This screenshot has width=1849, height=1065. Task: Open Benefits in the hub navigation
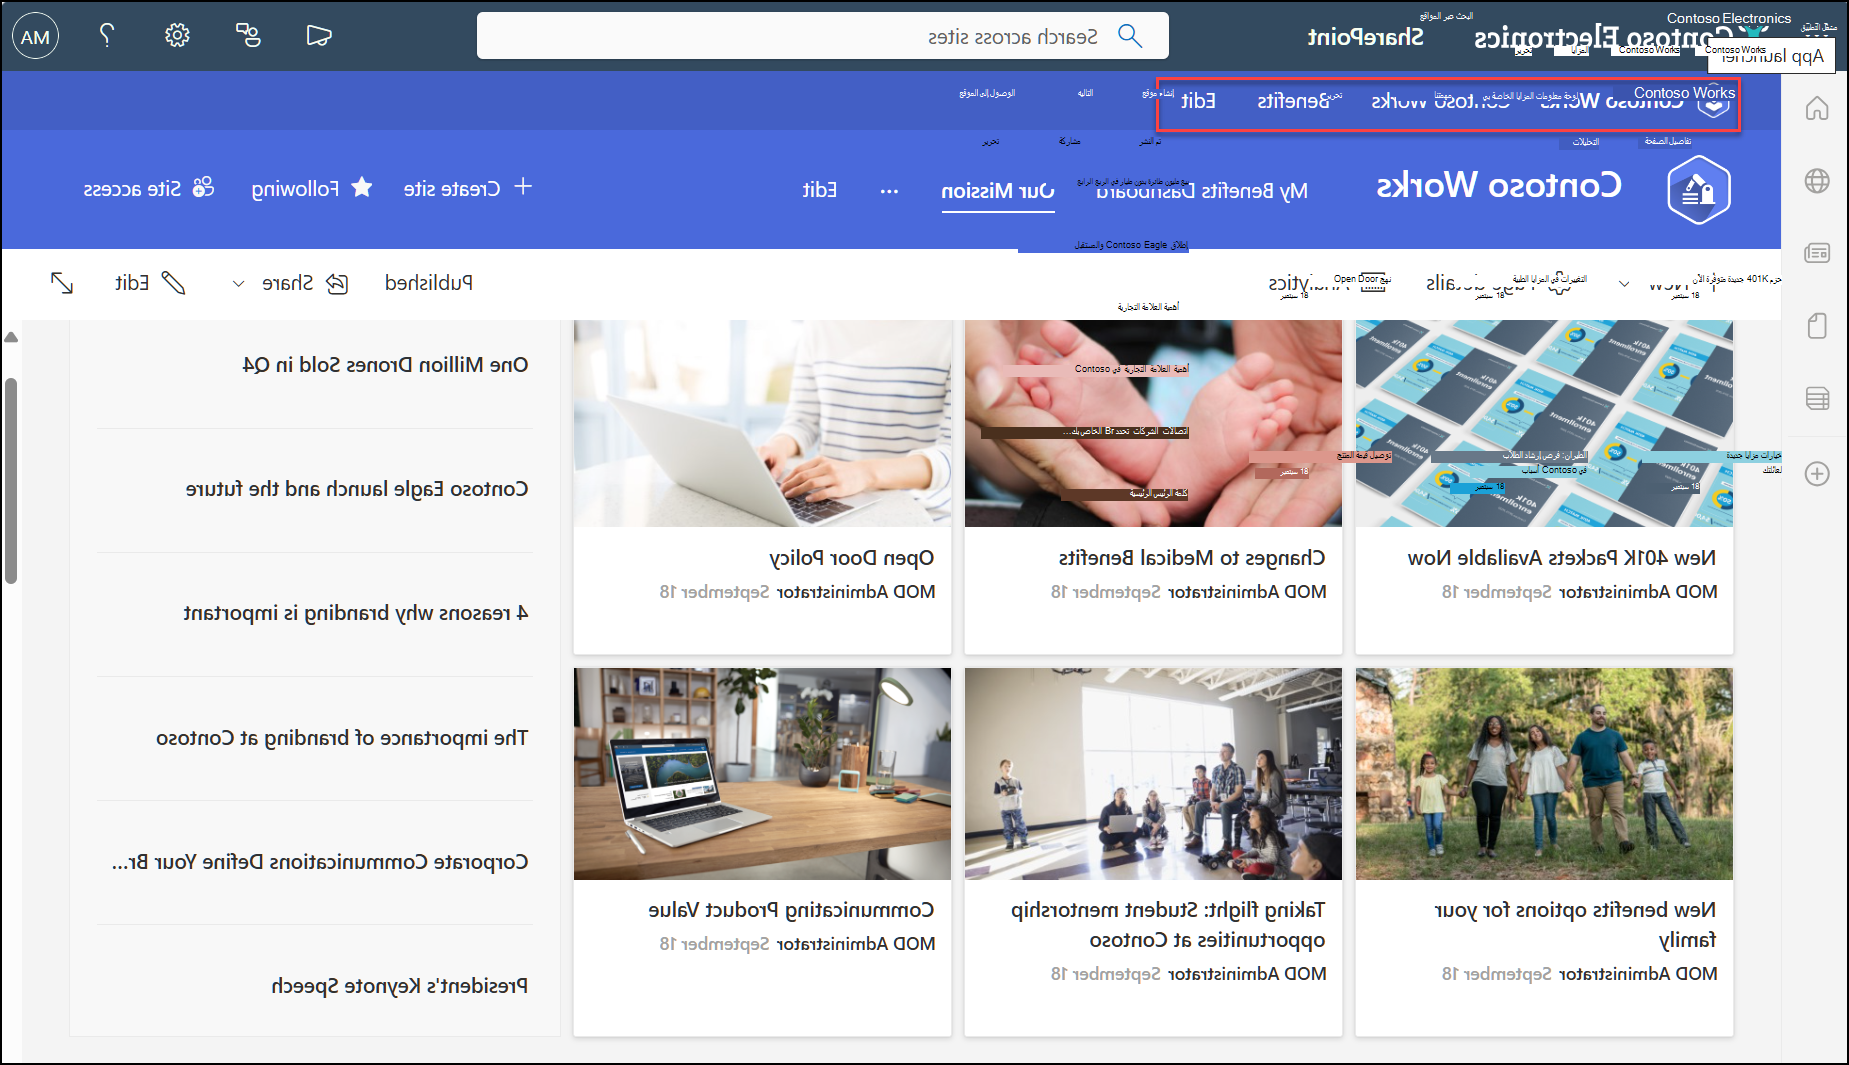[1294, 101]
